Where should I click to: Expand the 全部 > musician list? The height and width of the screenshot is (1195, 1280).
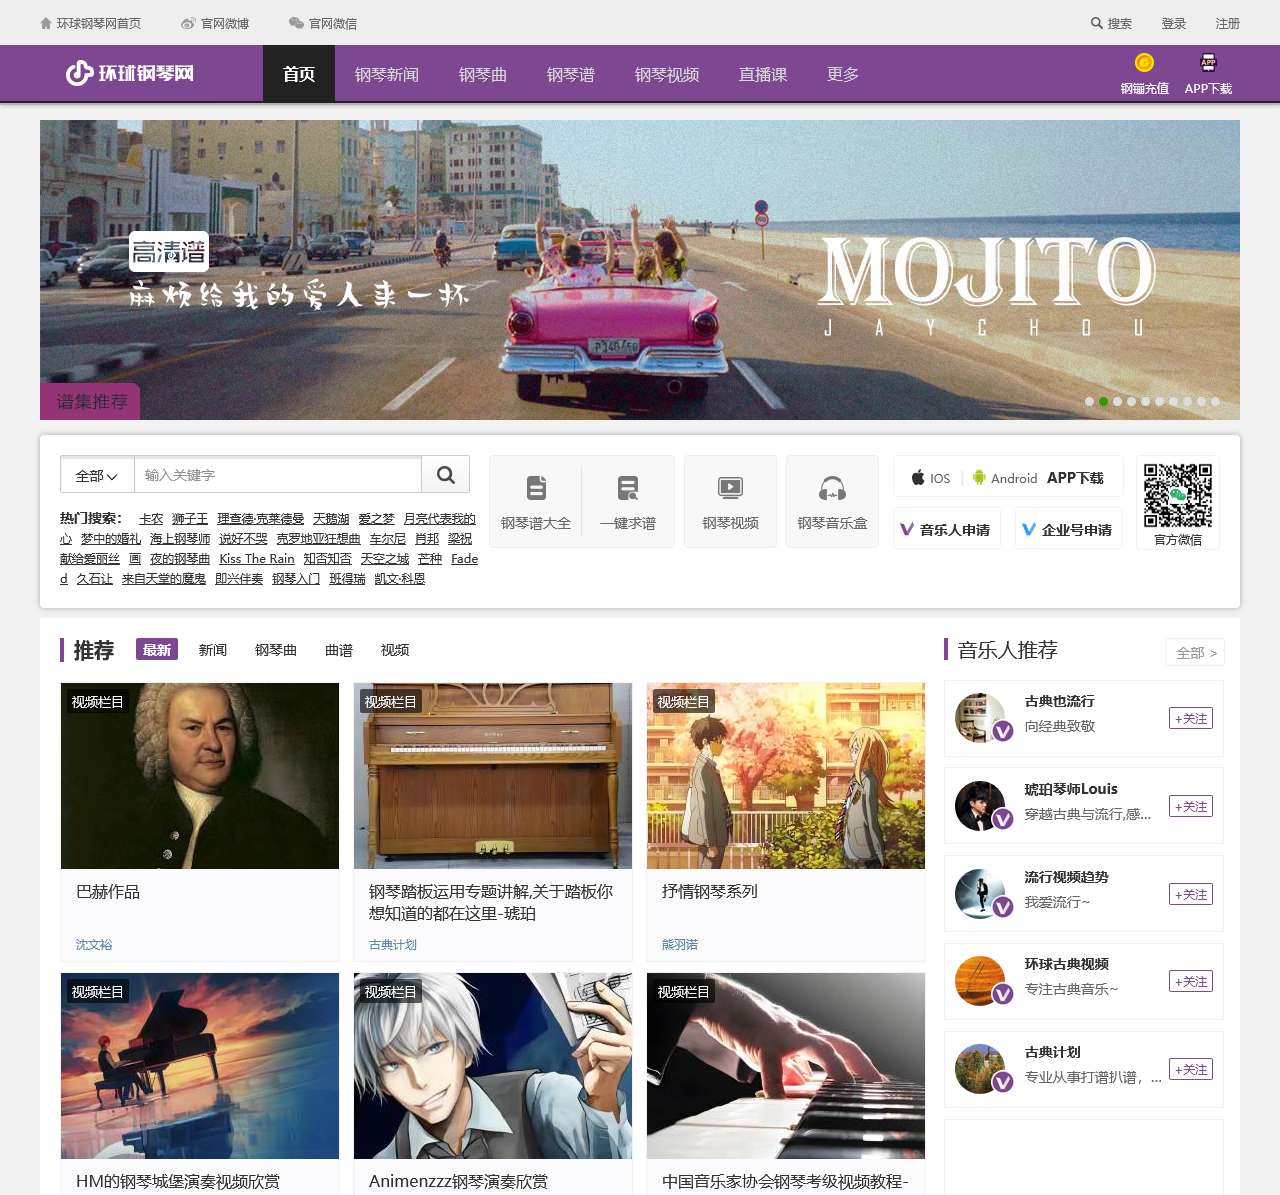[1195, 653]
